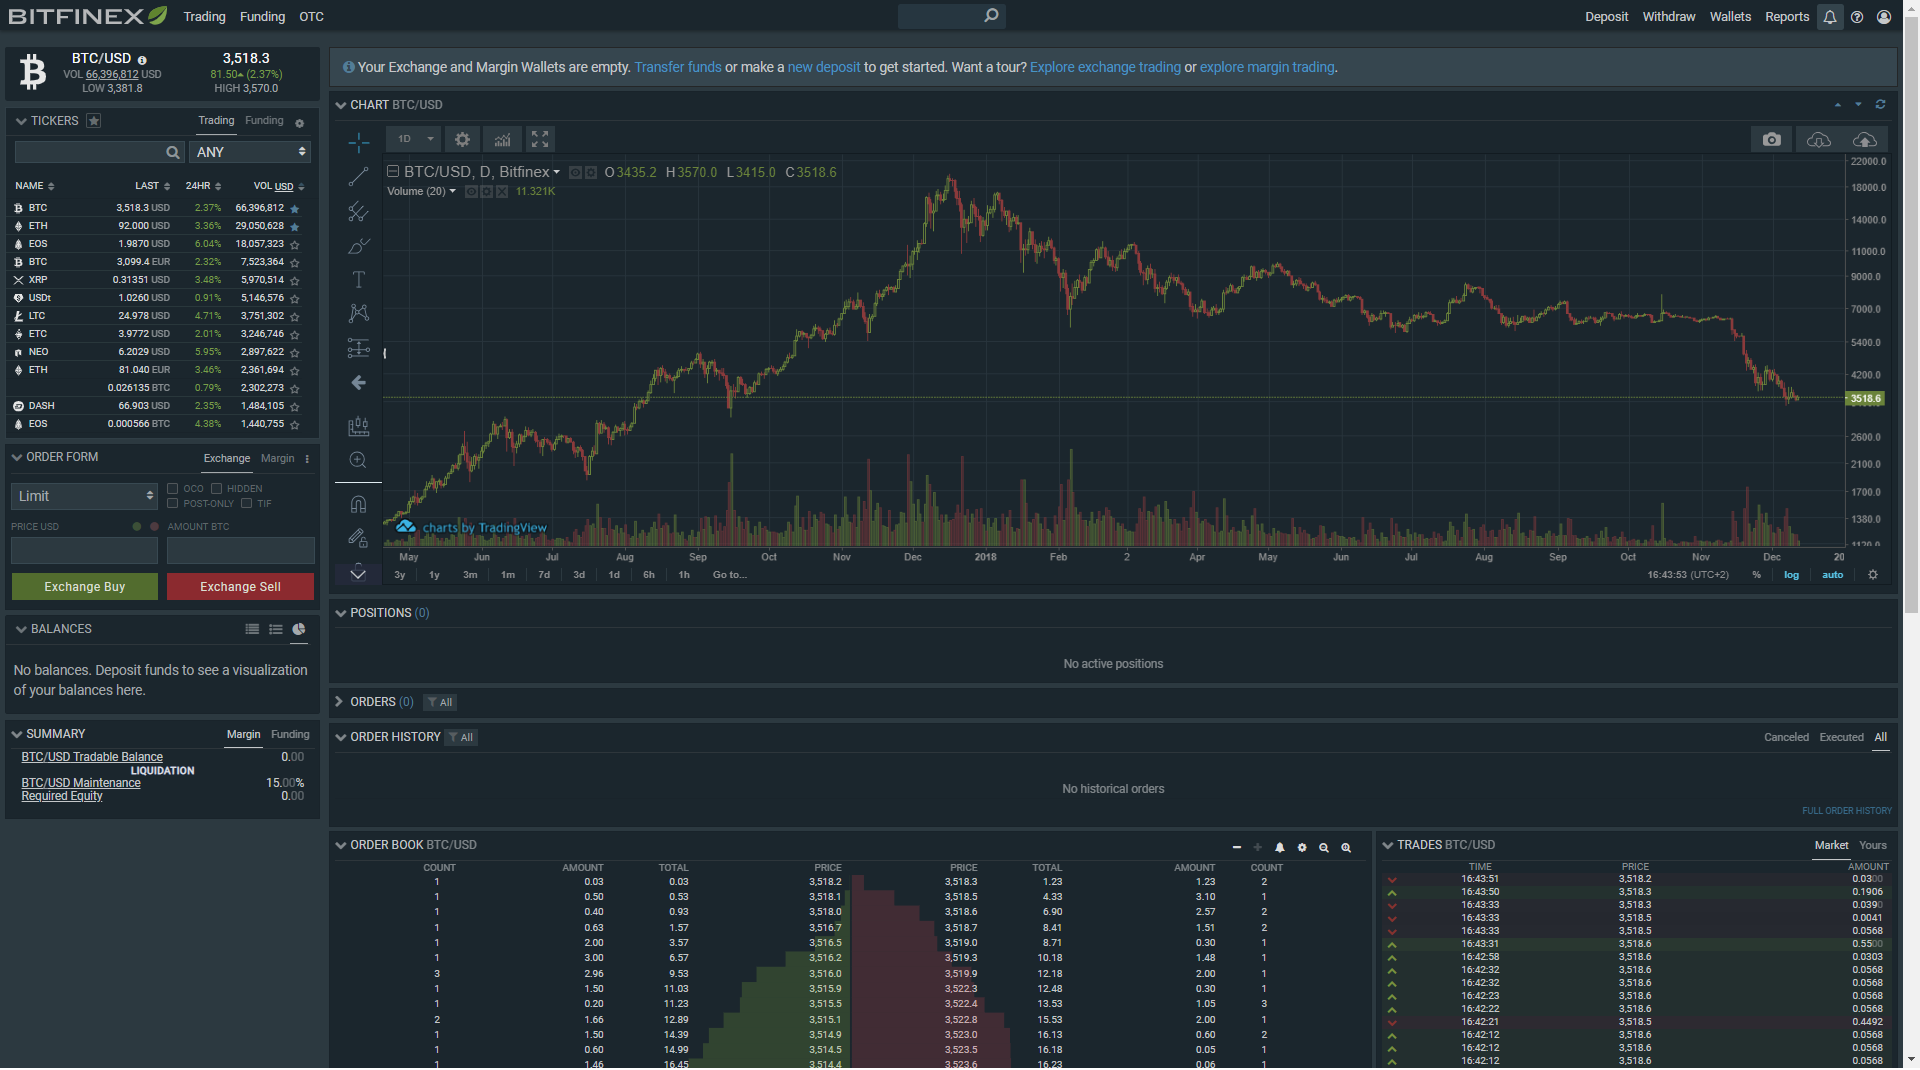Load chart layout from cloud
This screenshot has height=1070, width=1920.
pyautogui.click(x=1818, y=139)
